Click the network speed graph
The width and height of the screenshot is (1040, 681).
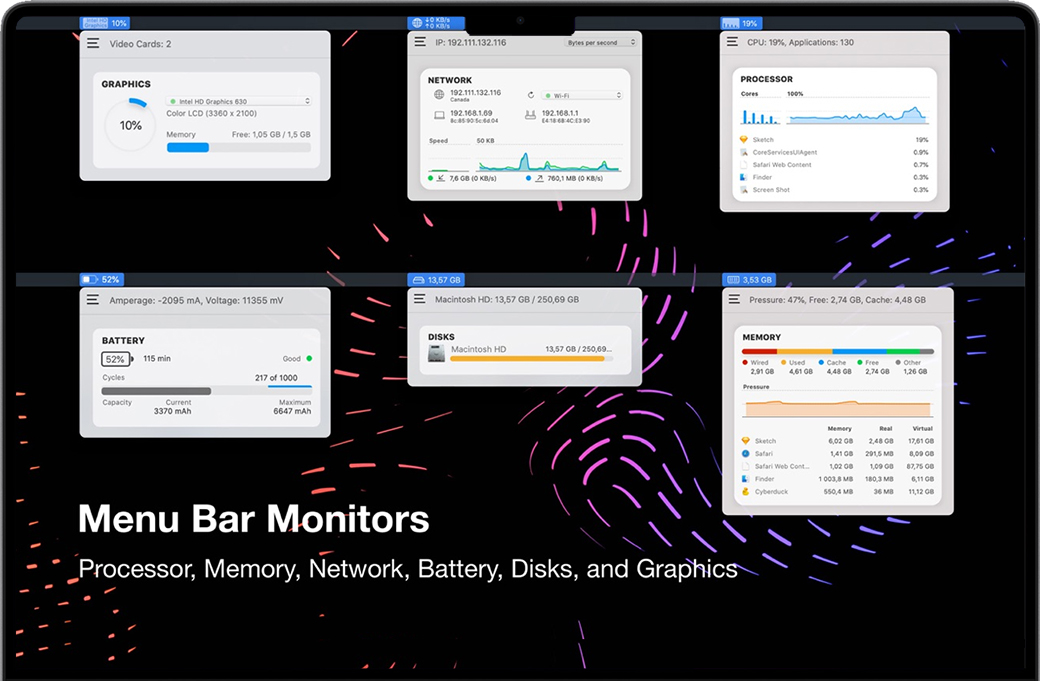click(x=549, y=159)
